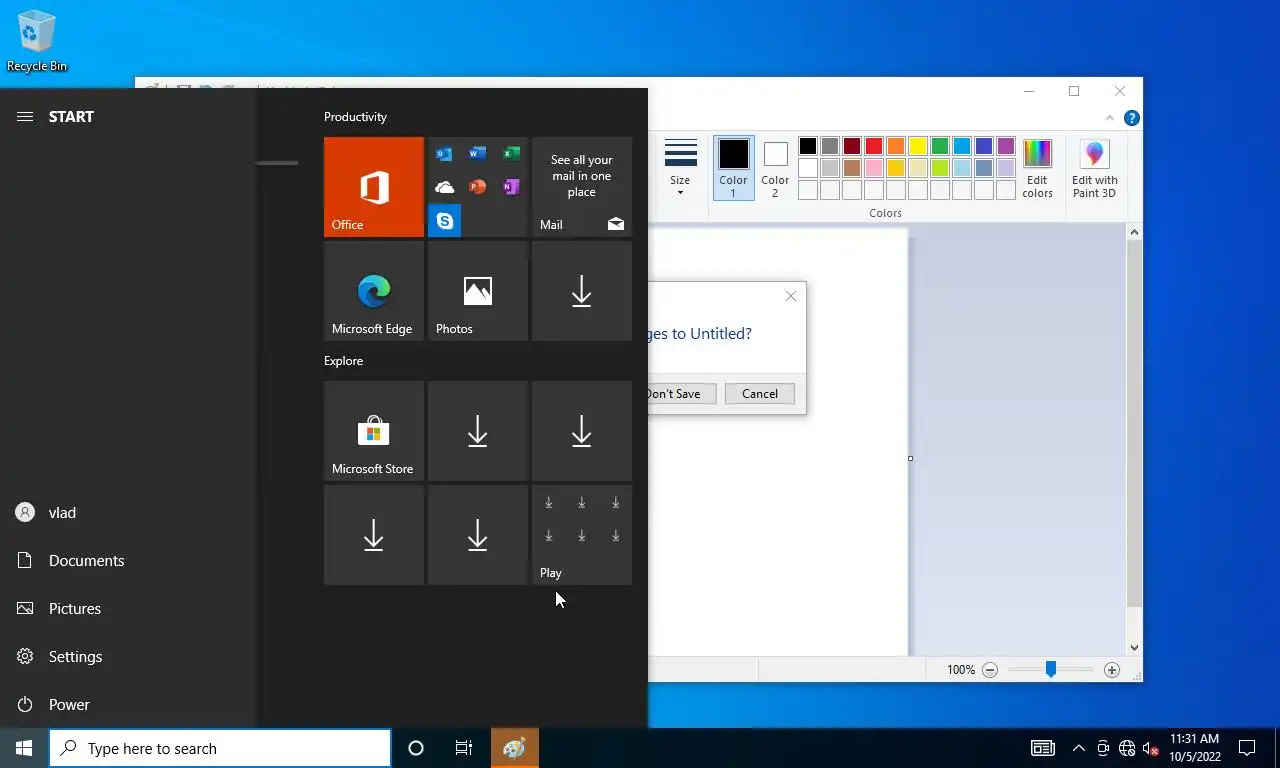The image size is (1280, 768).
Task: Open the Play folder tile
Action: 582,535
